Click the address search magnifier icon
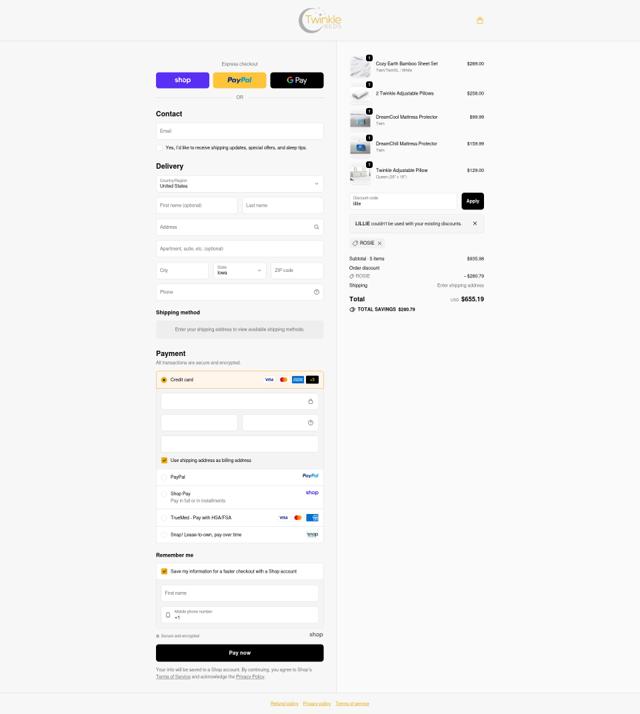This screenshot has width=640, height=714. (x=316, y=227)
